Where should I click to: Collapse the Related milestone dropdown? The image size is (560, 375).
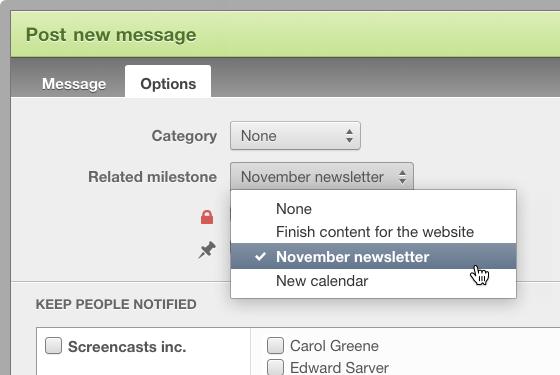(x=322, y=177)
